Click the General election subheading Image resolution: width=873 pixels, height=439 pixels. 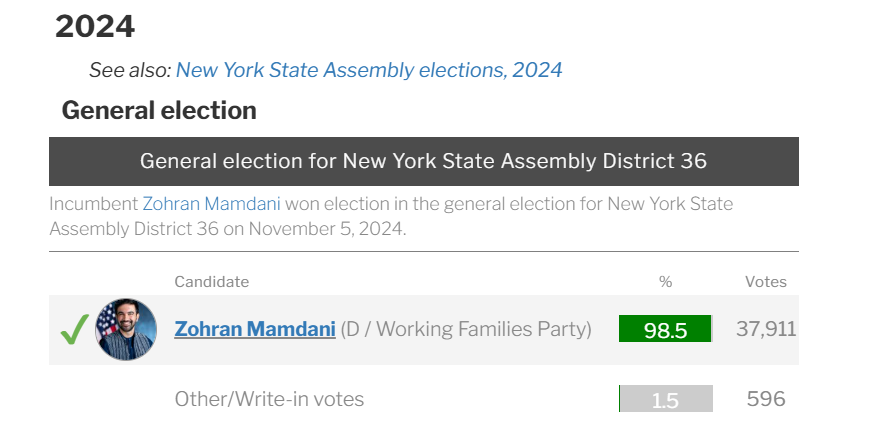(x=159, y=110)
